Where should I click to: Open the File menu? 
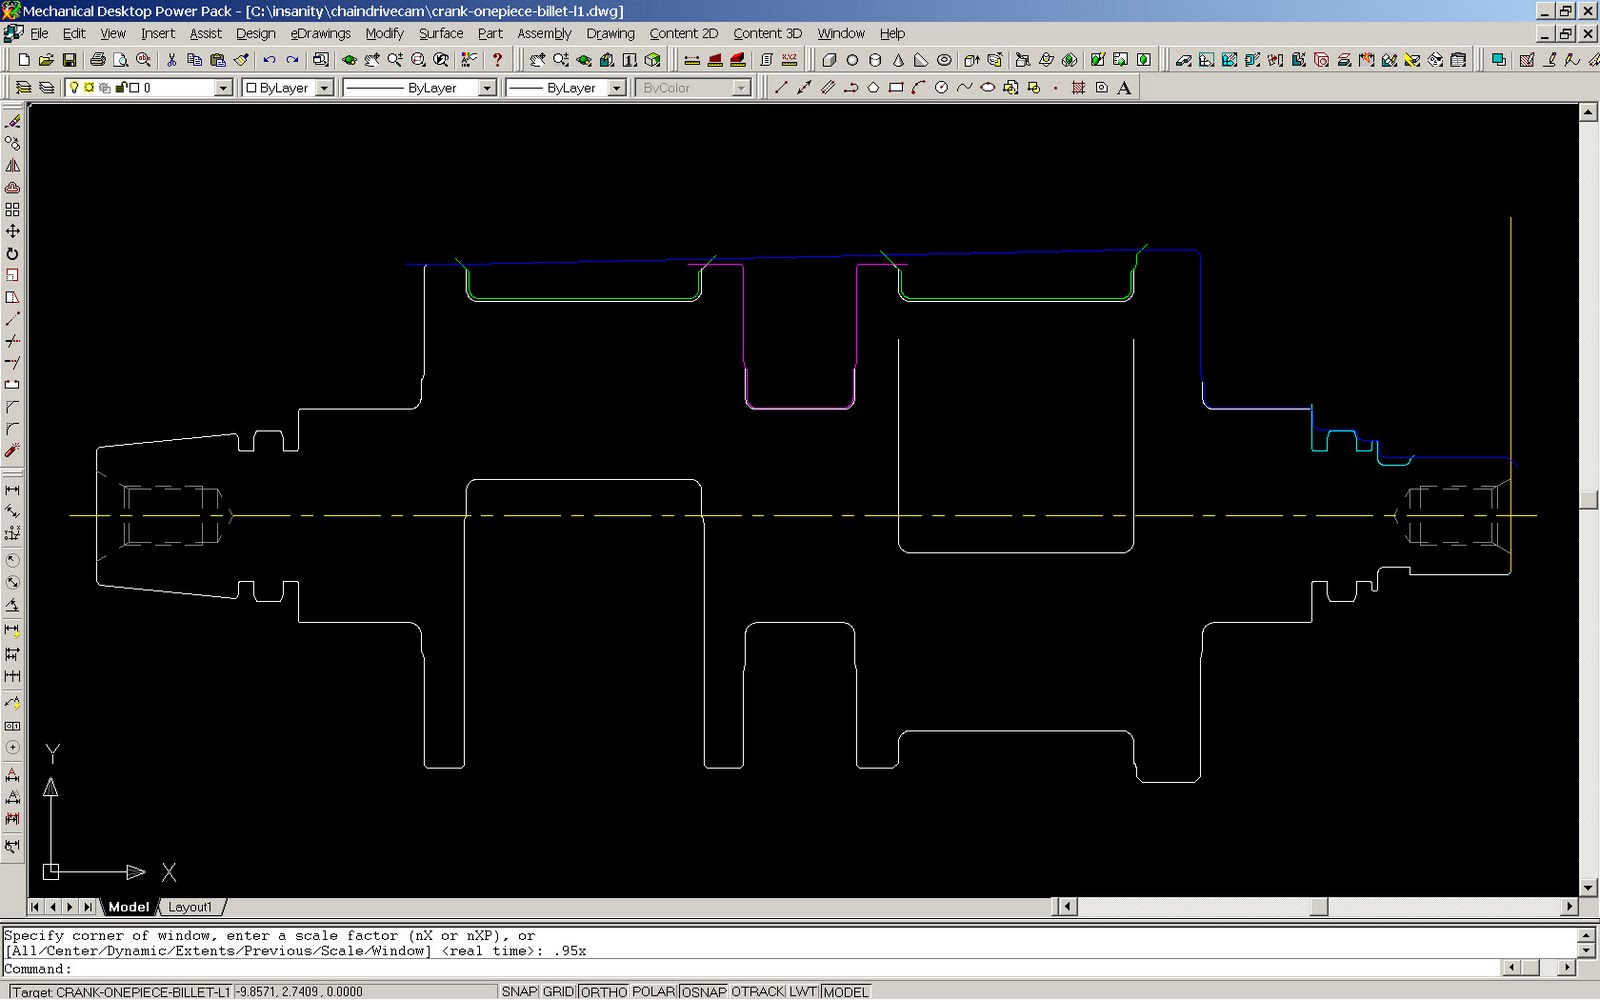click(39, 33)
